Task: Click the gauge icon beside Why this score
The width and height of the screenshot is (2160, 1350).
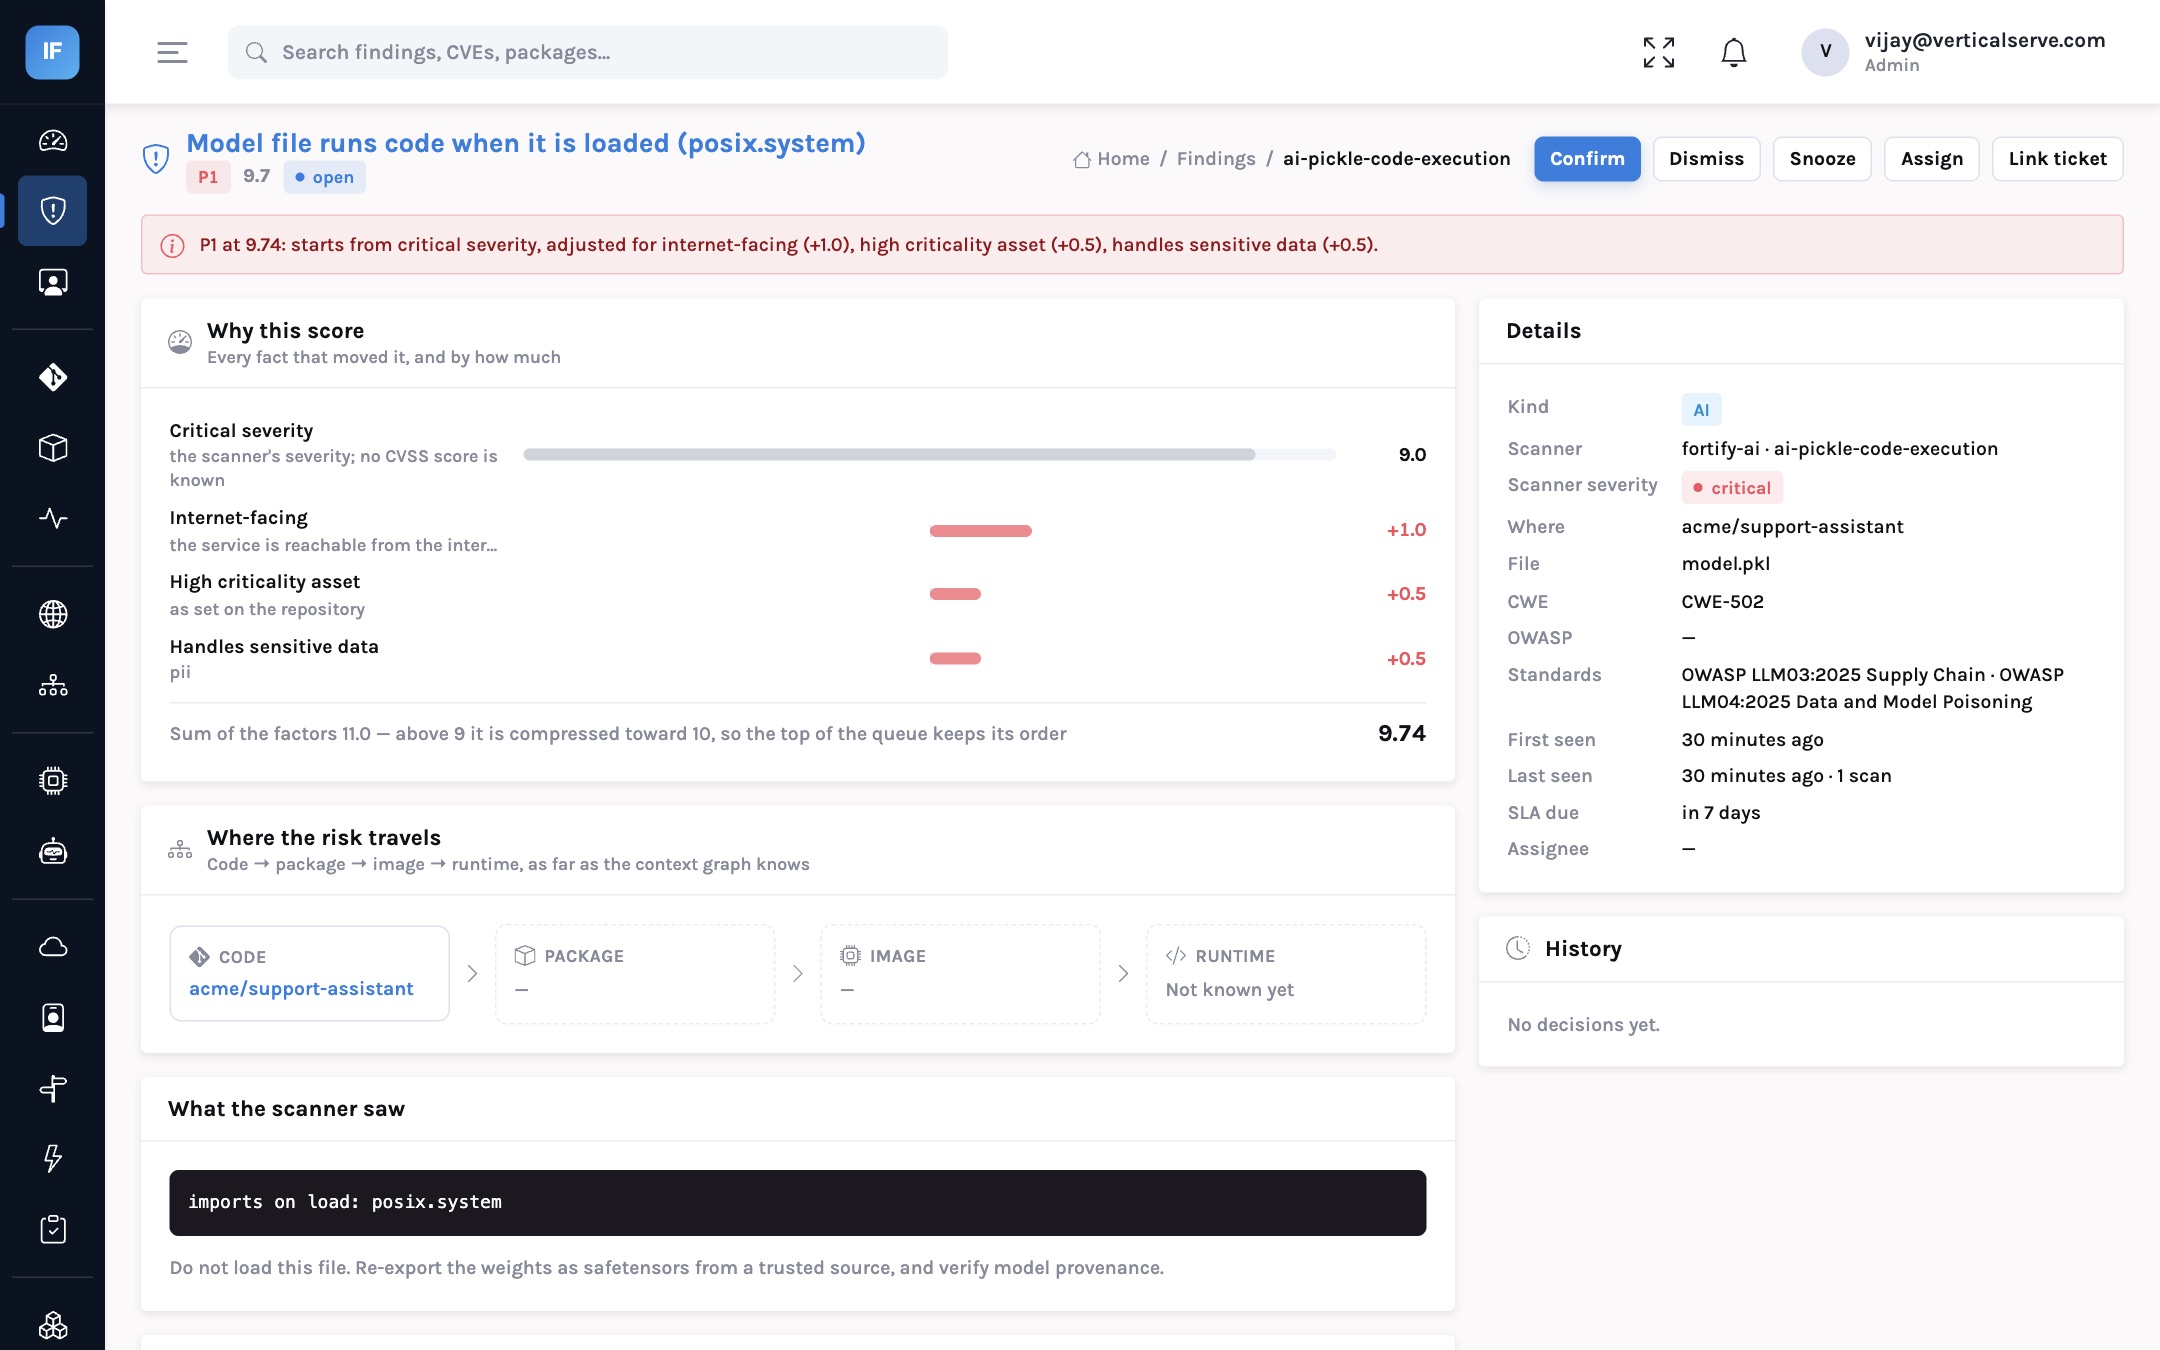Action: tap(180, 342)
